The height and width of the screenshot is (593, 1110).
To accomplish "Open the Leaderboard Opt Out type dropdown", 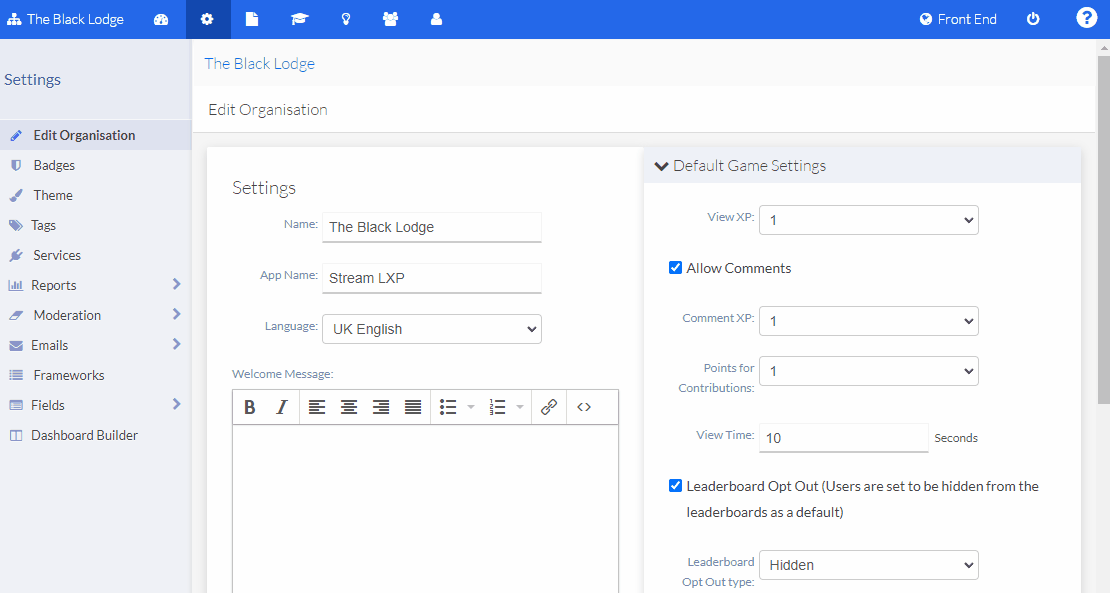I will click(x=868, y=565).
